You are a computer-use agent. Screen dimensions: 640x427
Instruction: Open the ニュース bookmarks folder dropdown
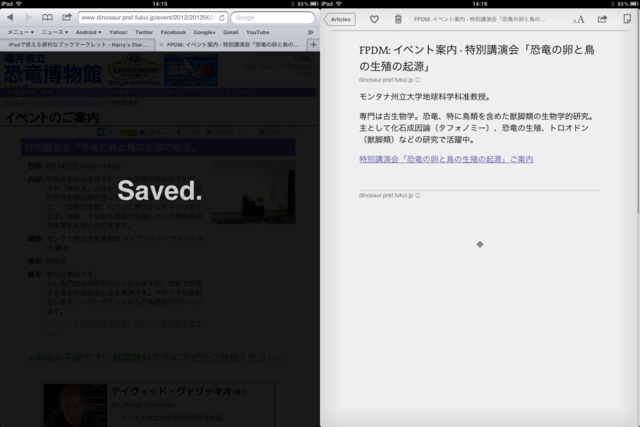(55, 32)
